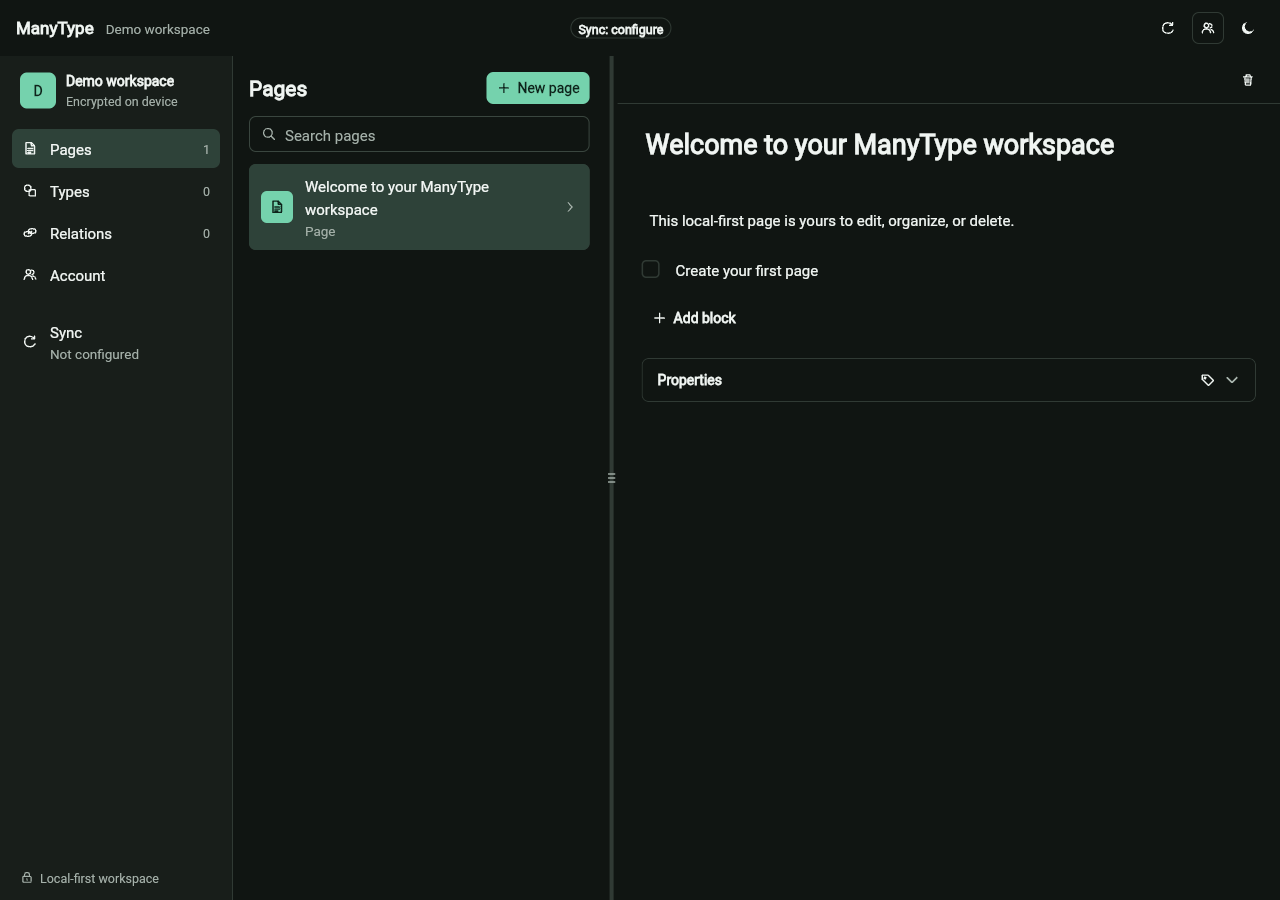This screenshot has width=1280, height=900.
Task: Open Account in the sidebar
Action: point(116,275)
